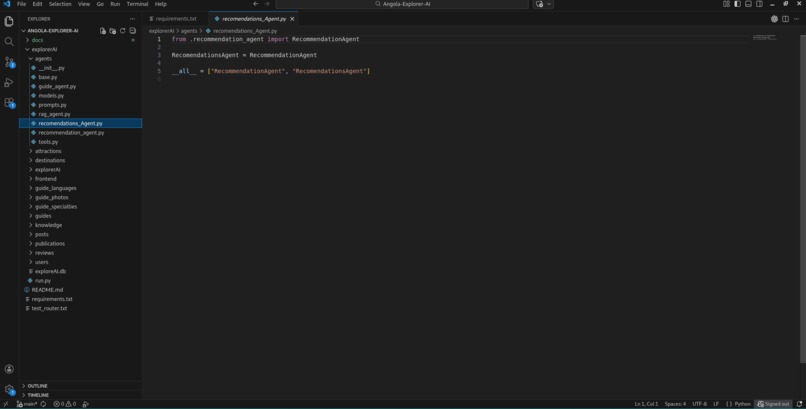Open the Search view in activity bar
The height and width of the screenshot is (409, 806).
point(9,42)
